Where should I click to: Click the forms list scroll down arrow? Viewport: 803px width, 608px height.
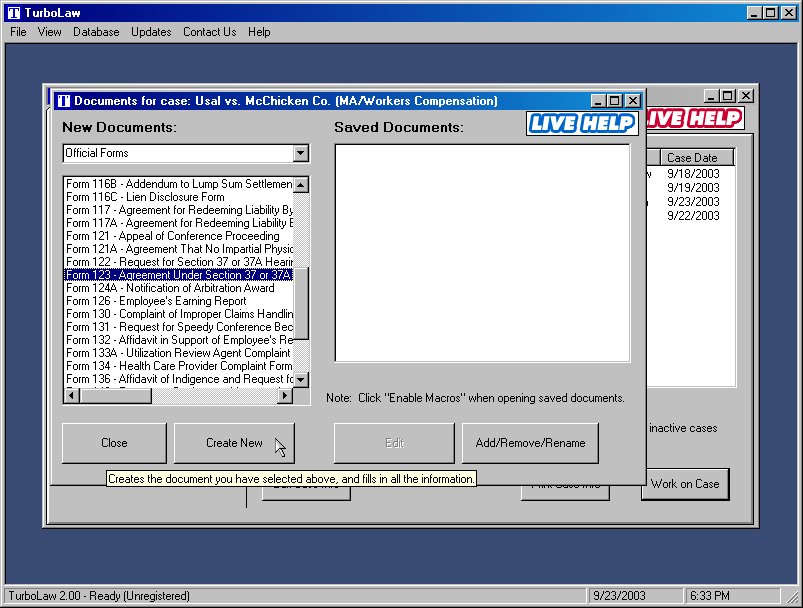click(x=301, y=380)
